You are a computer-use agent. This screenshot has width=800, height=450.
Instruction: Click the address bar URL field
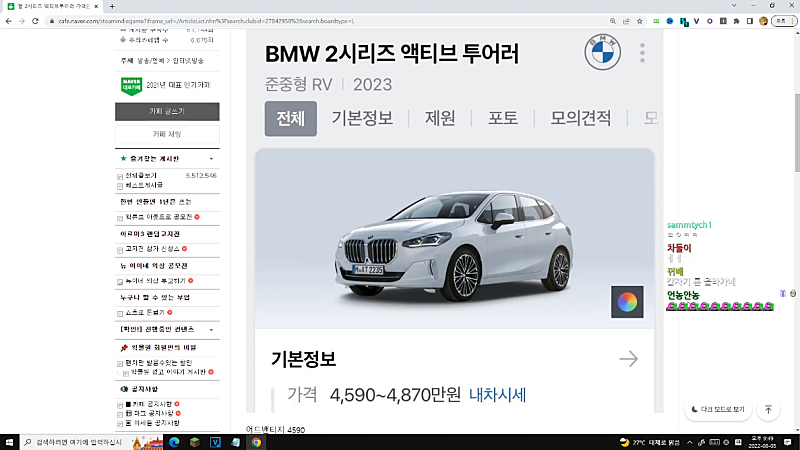327,21
